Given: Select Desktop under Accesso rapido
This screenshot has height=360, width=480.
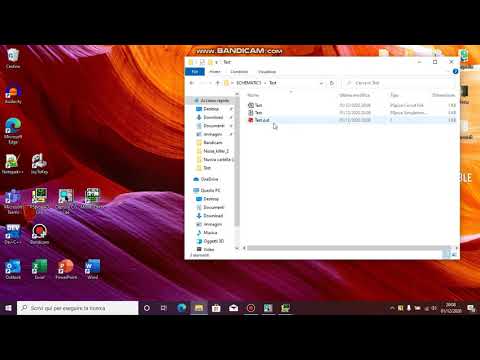Looking at the screenshot, I should [x=211, y=109].
